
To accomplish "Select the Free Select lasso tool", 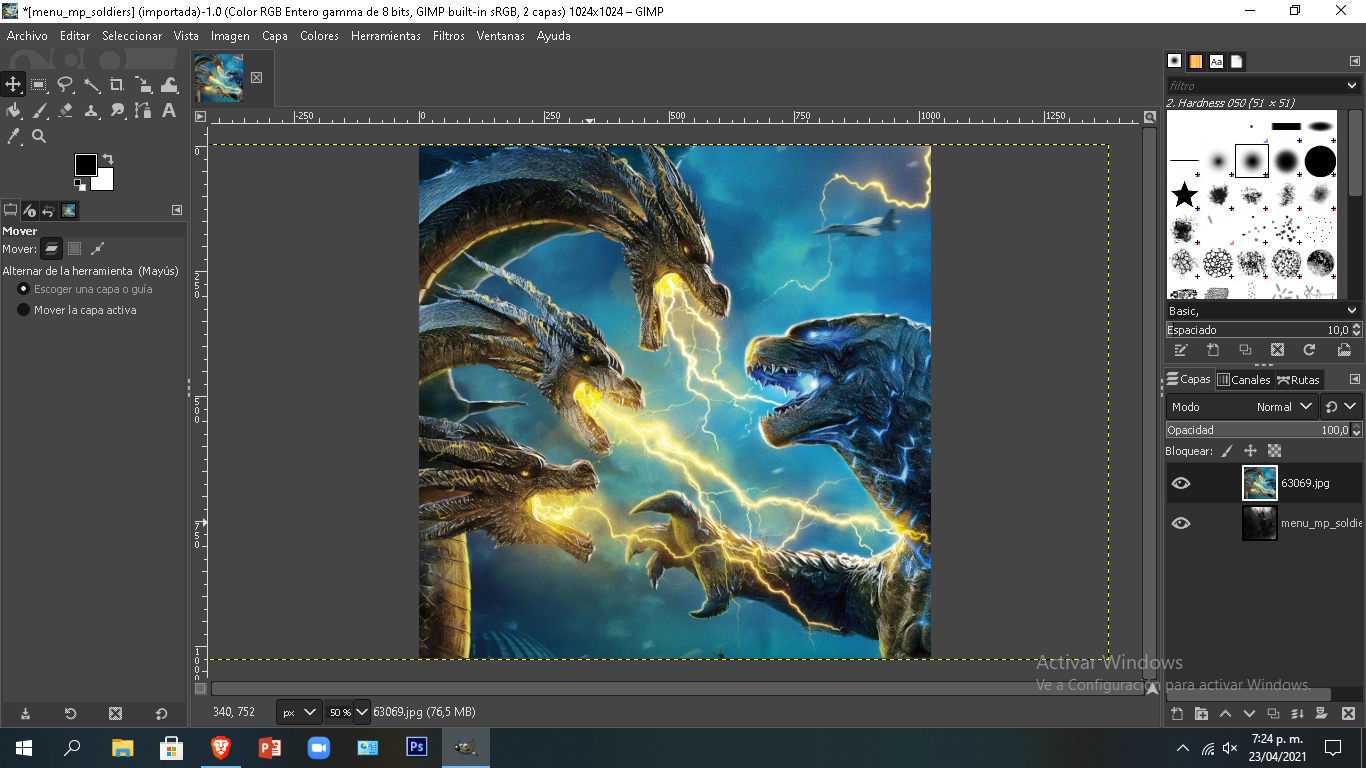I will [65, 85].
